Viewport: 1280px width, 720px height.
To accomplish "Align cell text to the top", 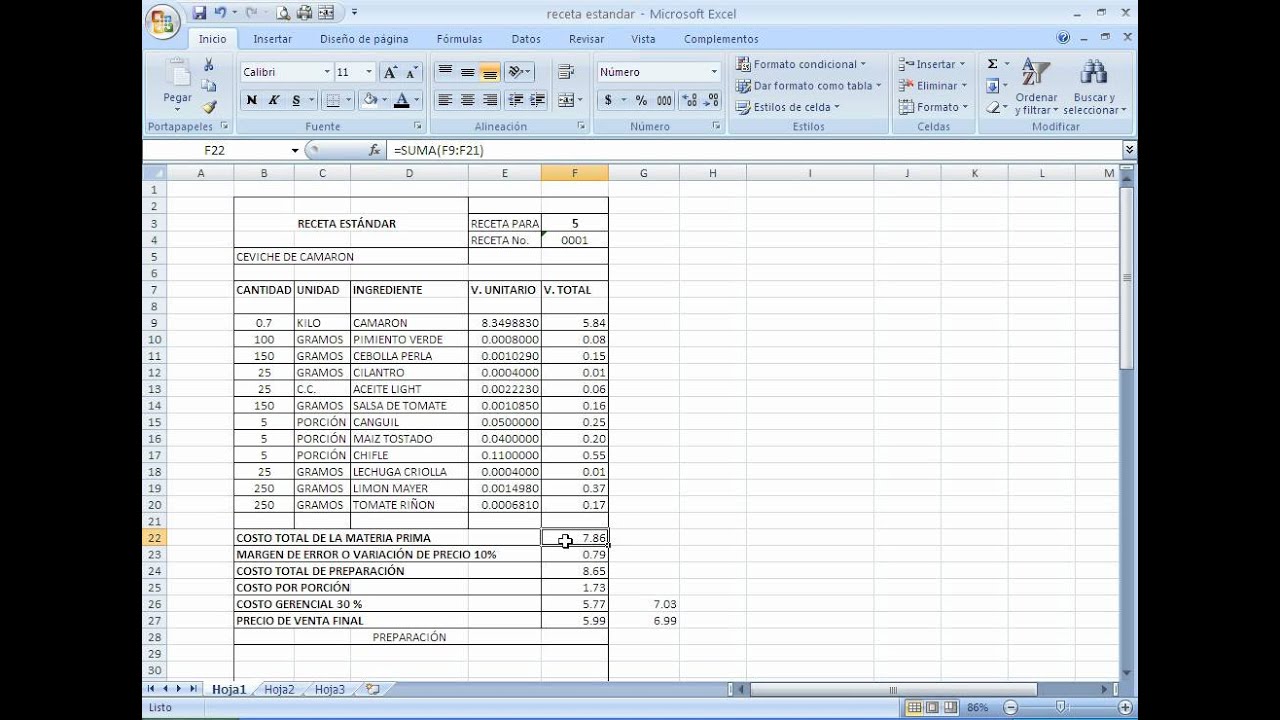I will click(x=445, y=72).
